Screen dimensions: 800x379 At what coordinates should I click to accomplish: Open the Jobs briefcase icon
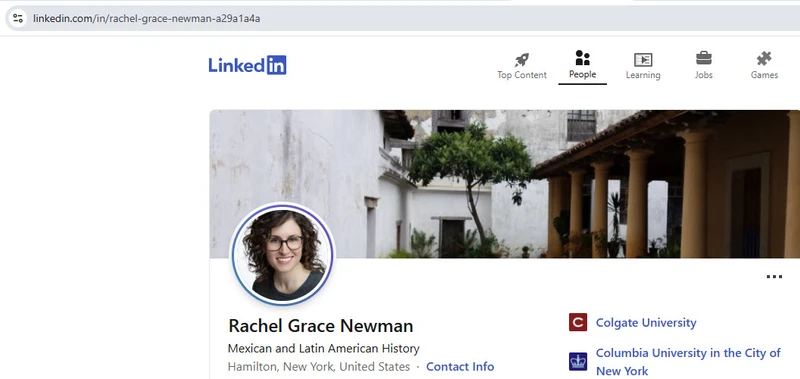704,58
